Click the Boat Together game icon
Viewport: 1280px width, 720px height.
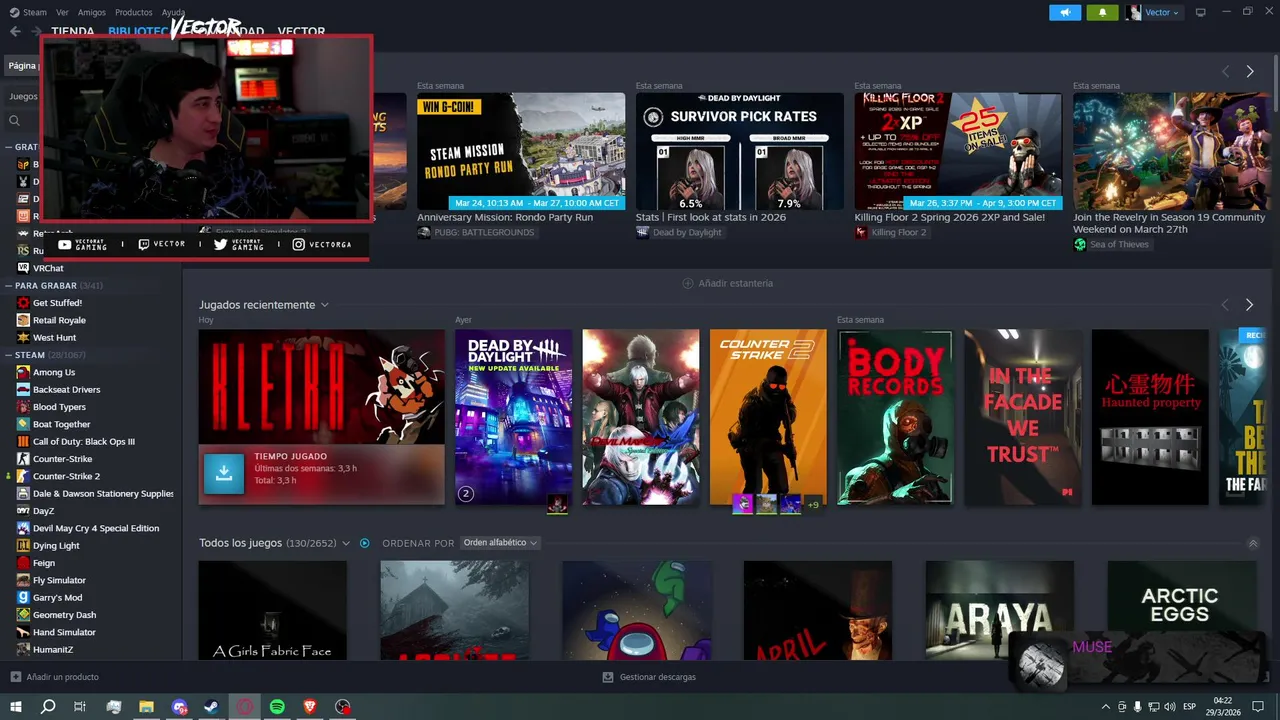pyautogui.click(x=23, y=424)
